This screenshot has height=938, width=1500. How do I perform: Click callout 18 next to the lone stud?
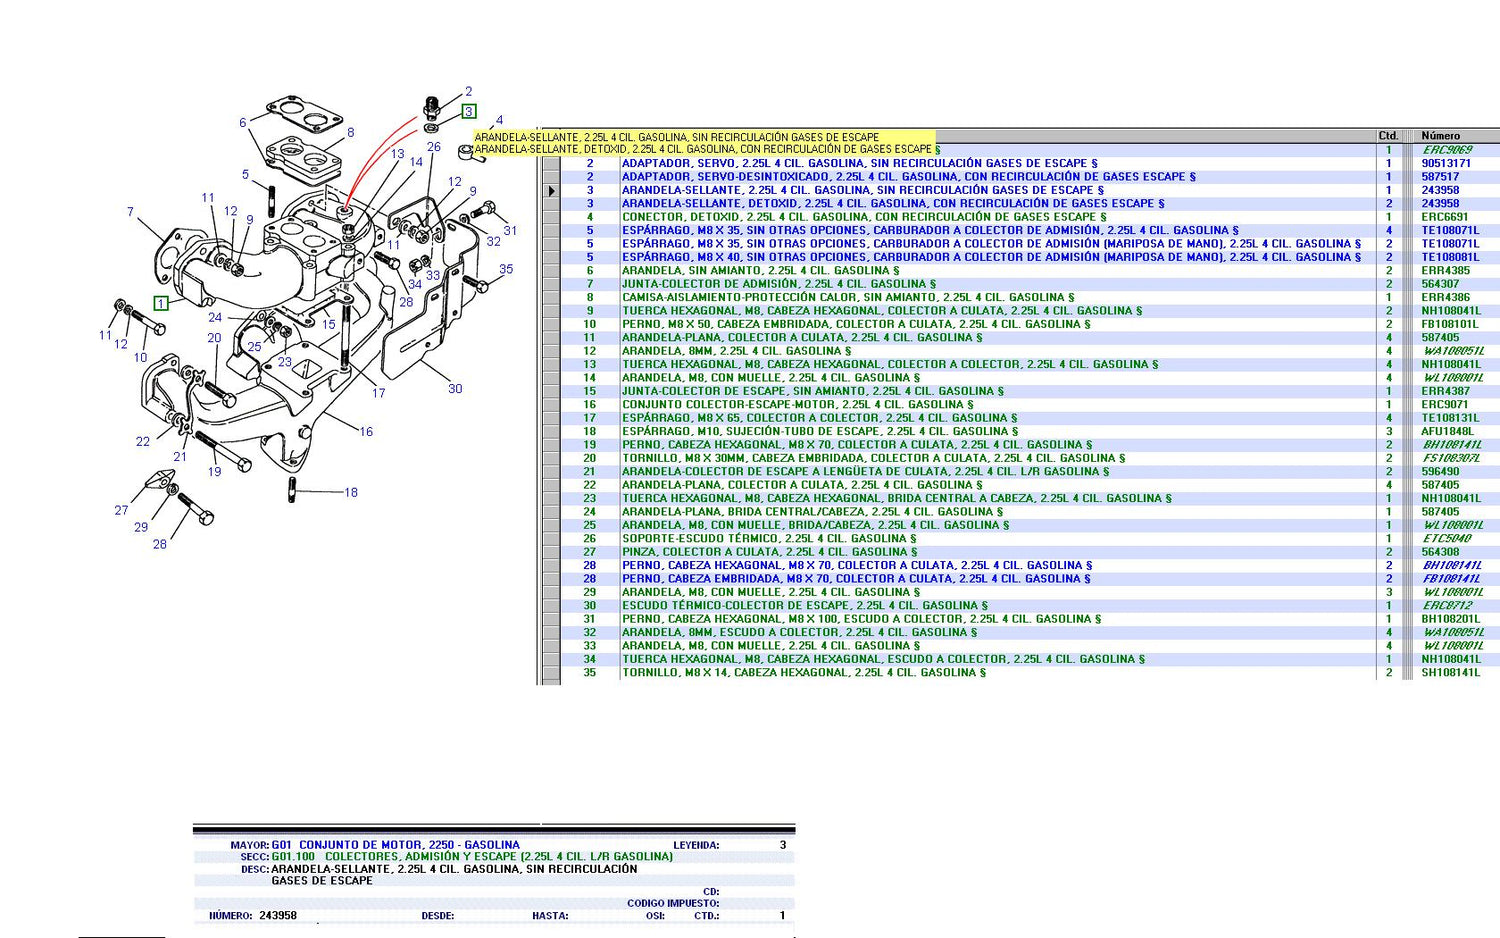pos(351,492)
